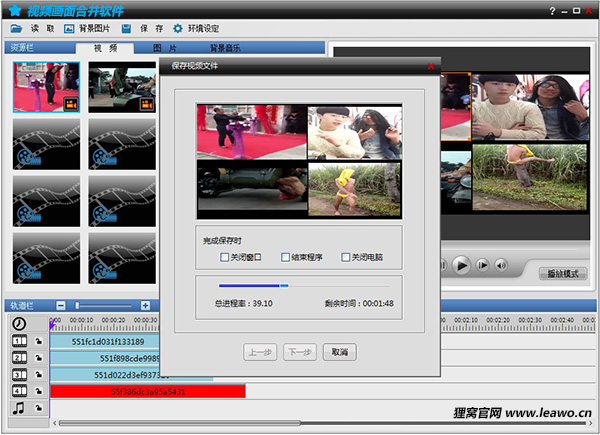The width and height of the screenshot is (600, 435).
Task: Select video track 3 film icon
Action: click(20, 375)
